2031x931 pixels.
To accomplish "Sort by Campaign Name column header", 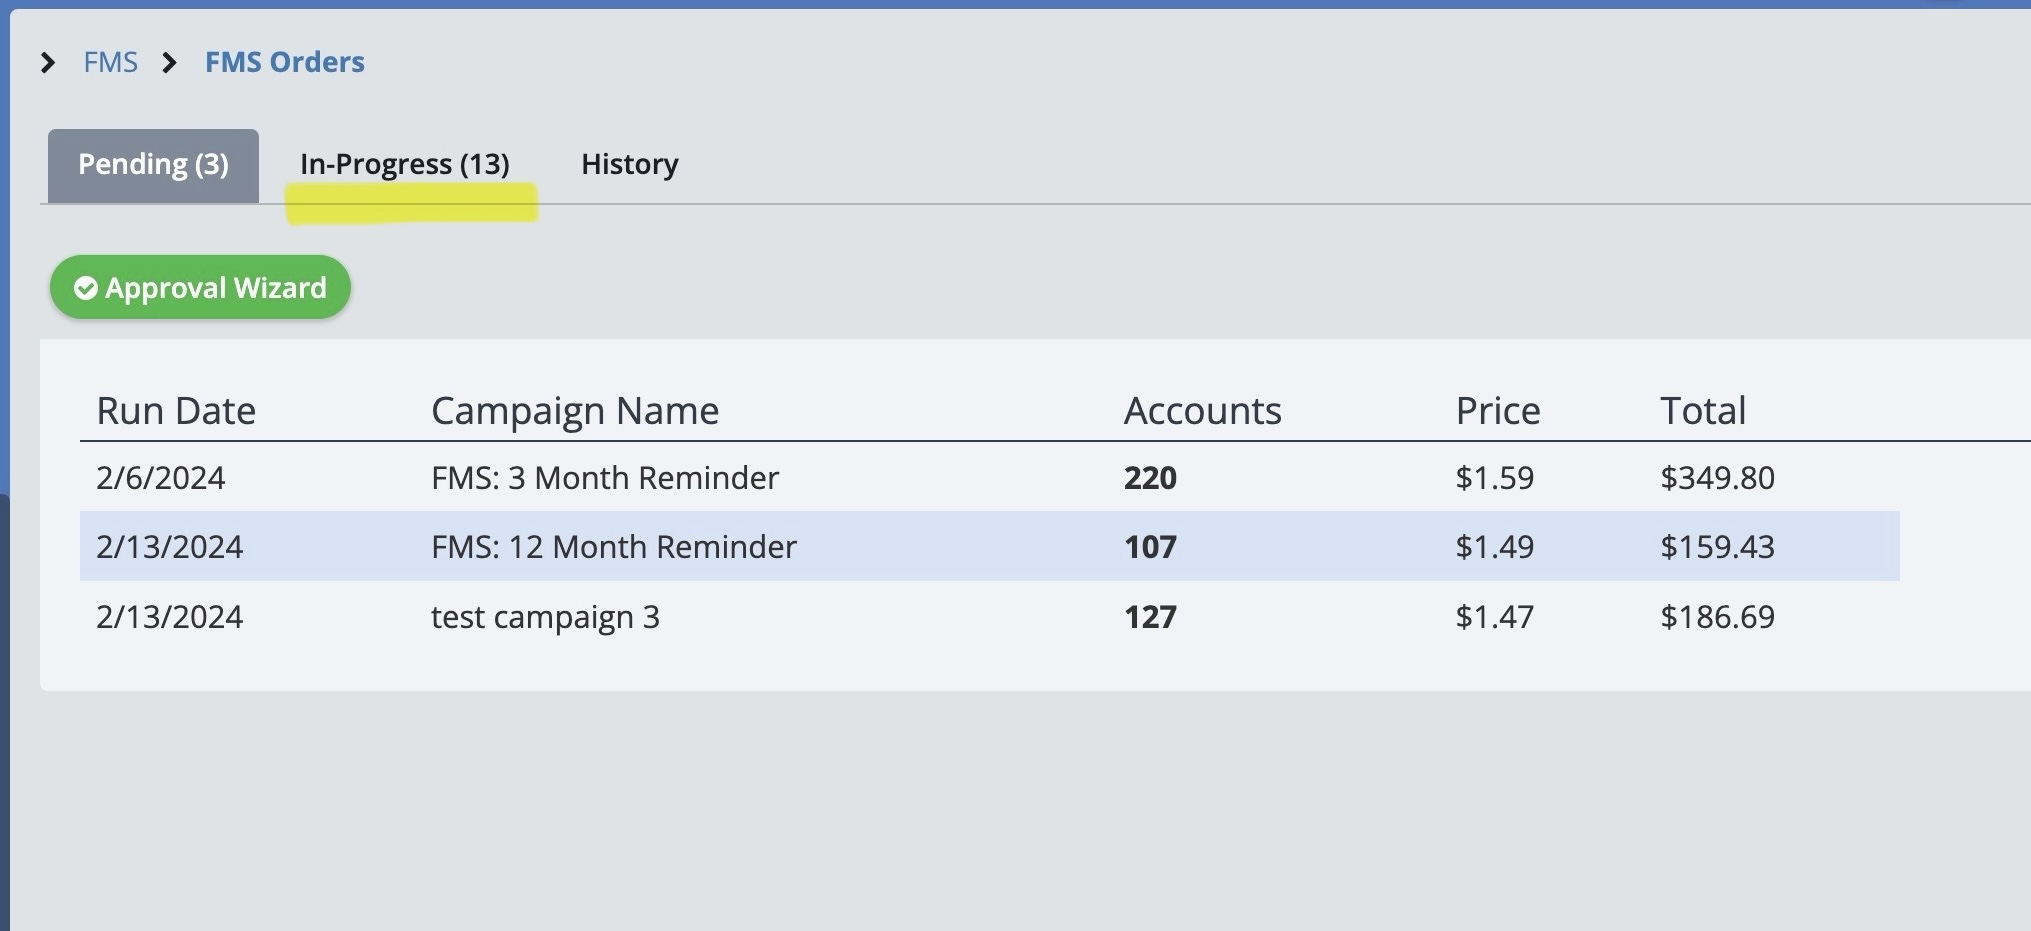I will 575,411.
